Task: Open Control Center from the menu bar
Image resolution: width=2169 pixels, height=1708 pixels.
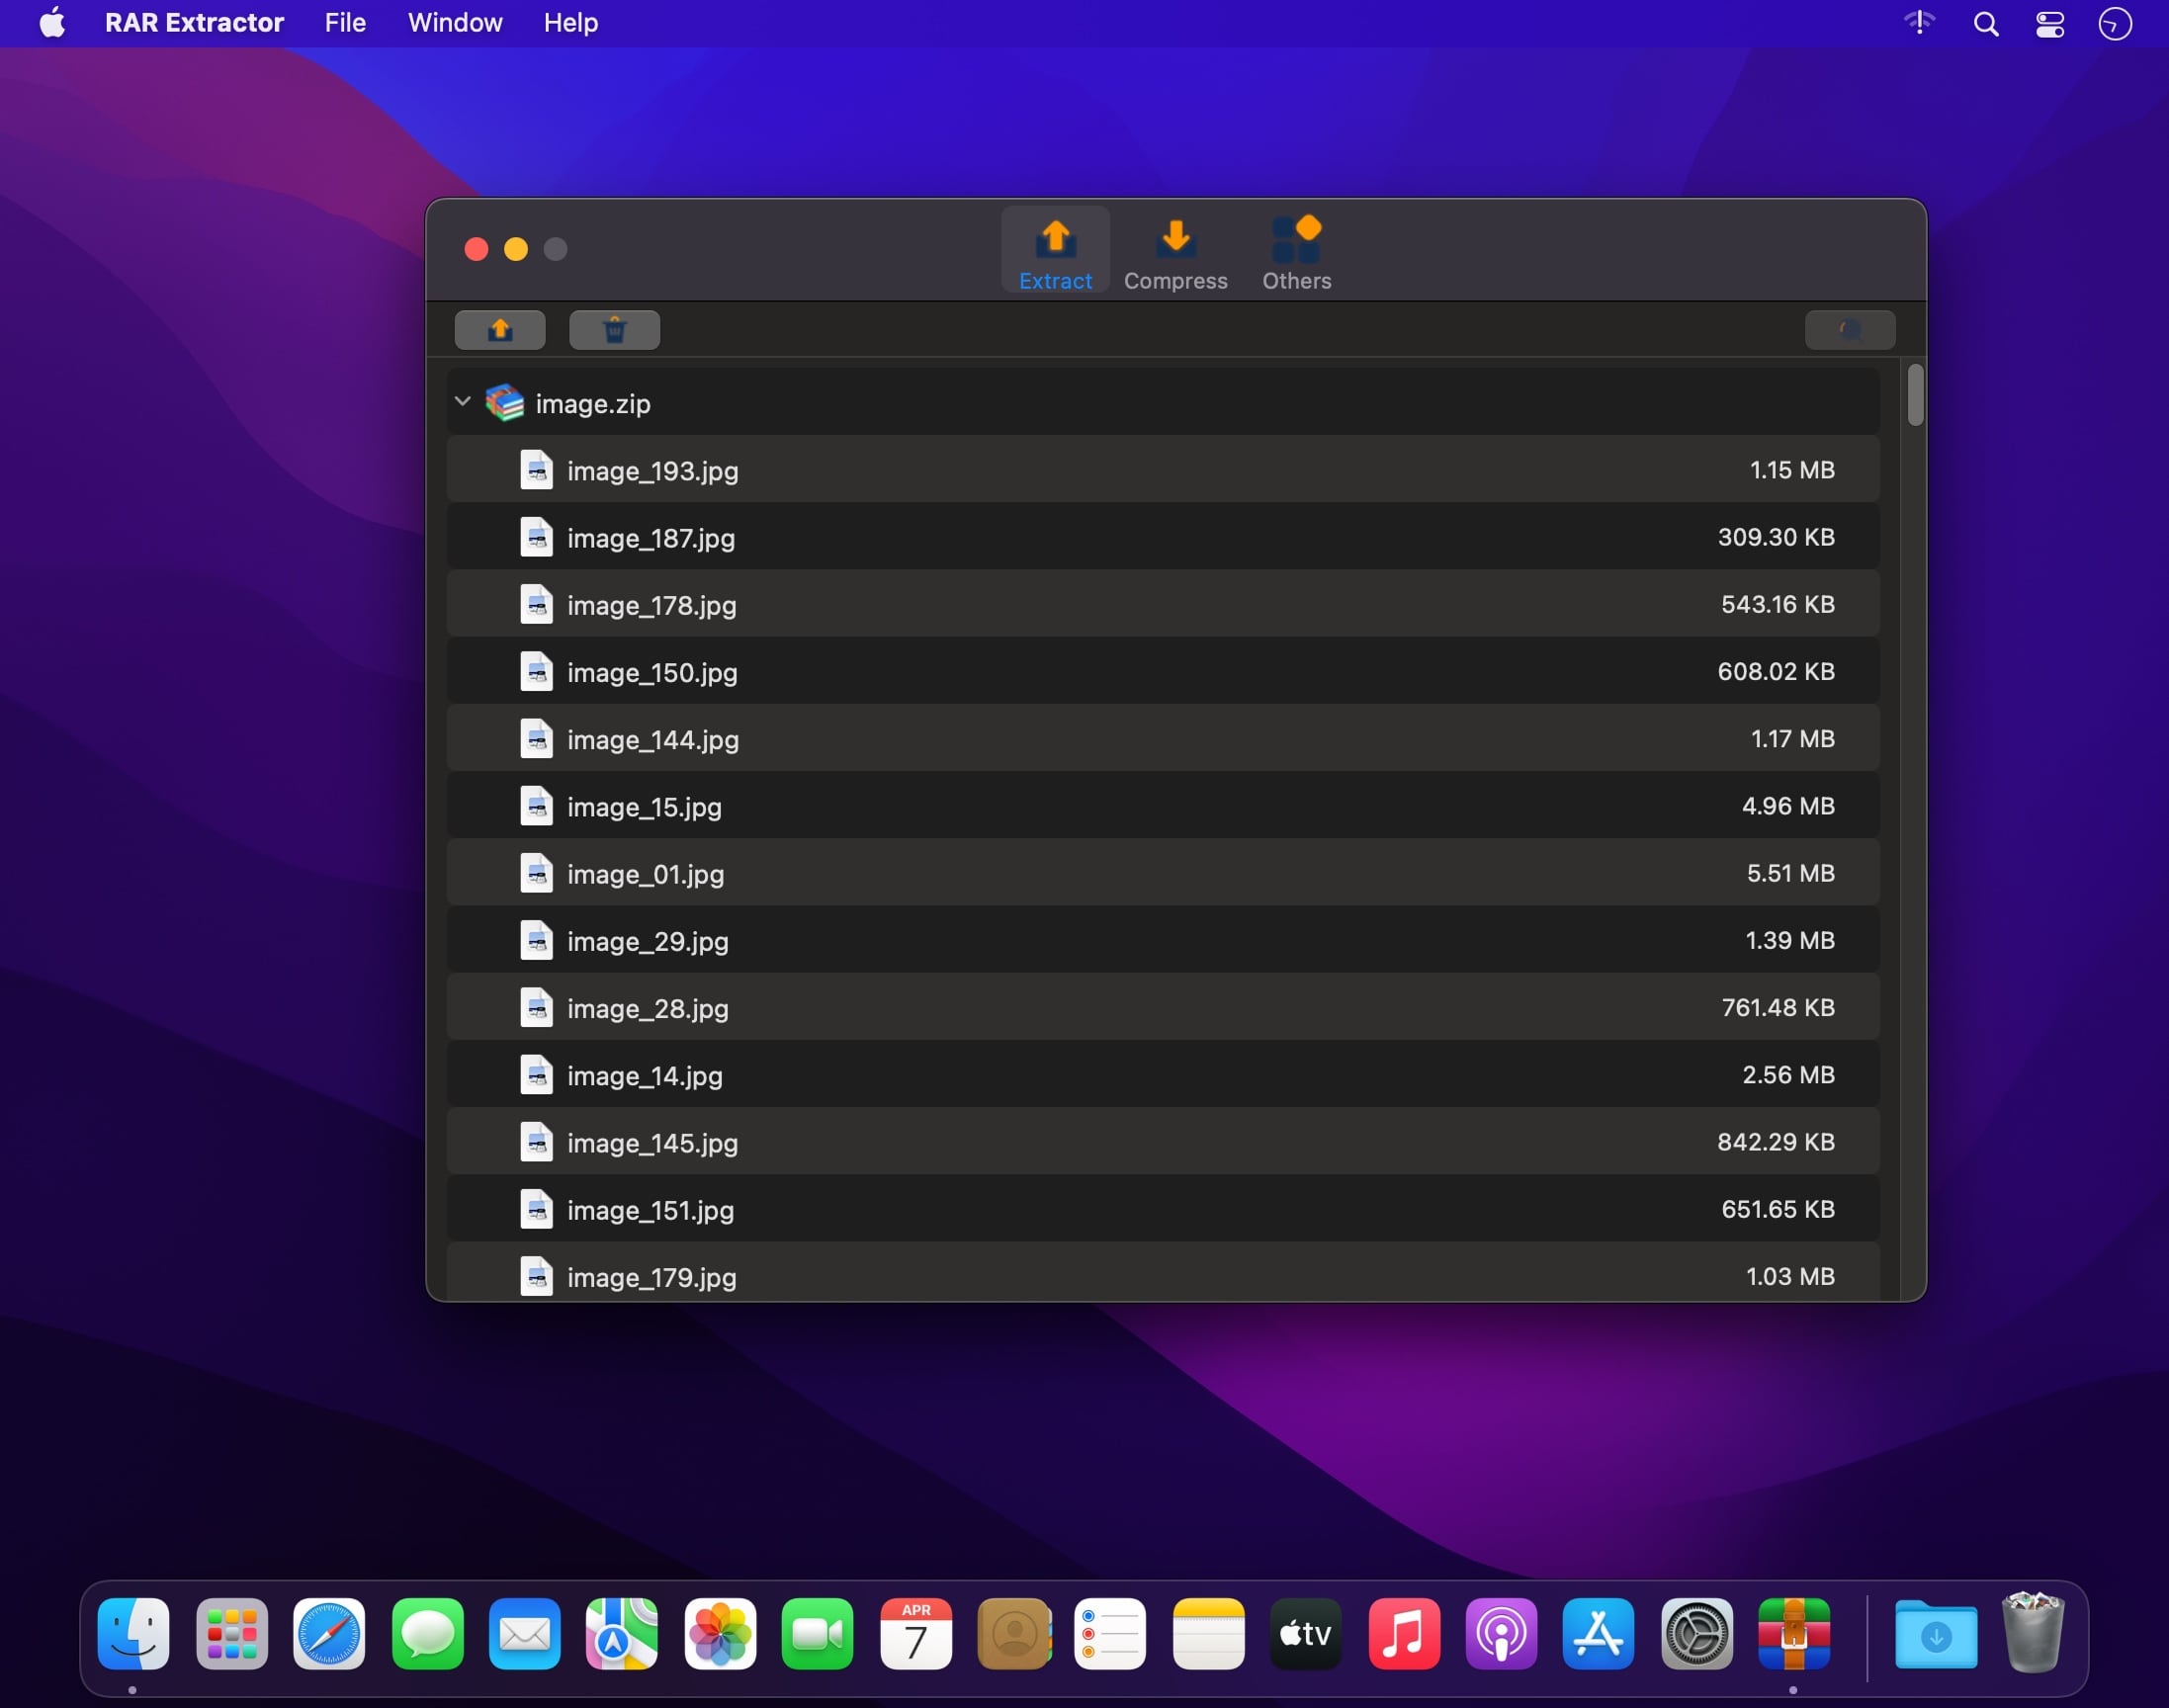Action: point(2050,24)
